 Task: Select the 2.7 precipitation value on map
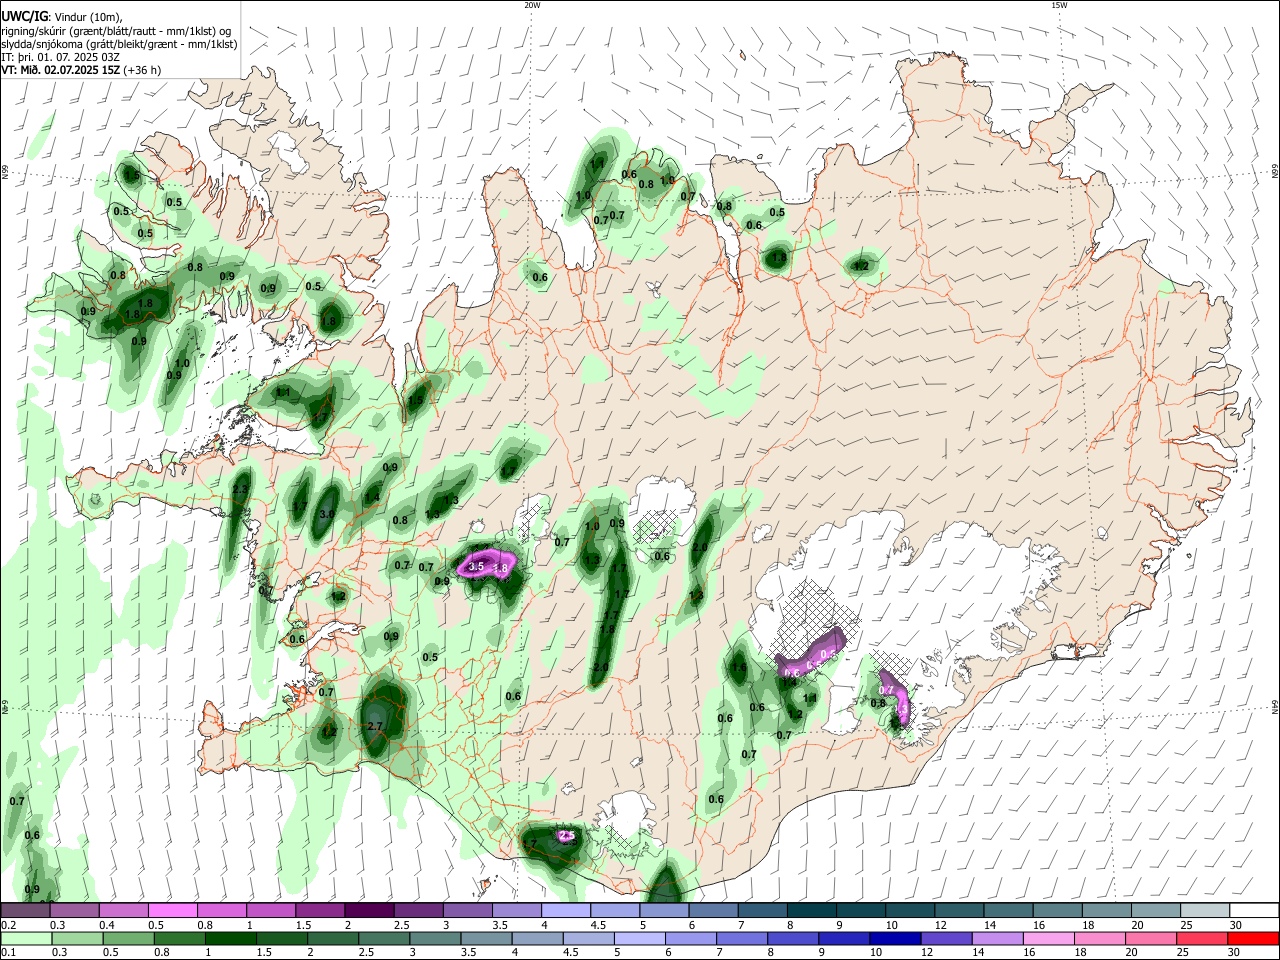(x=375, y=726)
